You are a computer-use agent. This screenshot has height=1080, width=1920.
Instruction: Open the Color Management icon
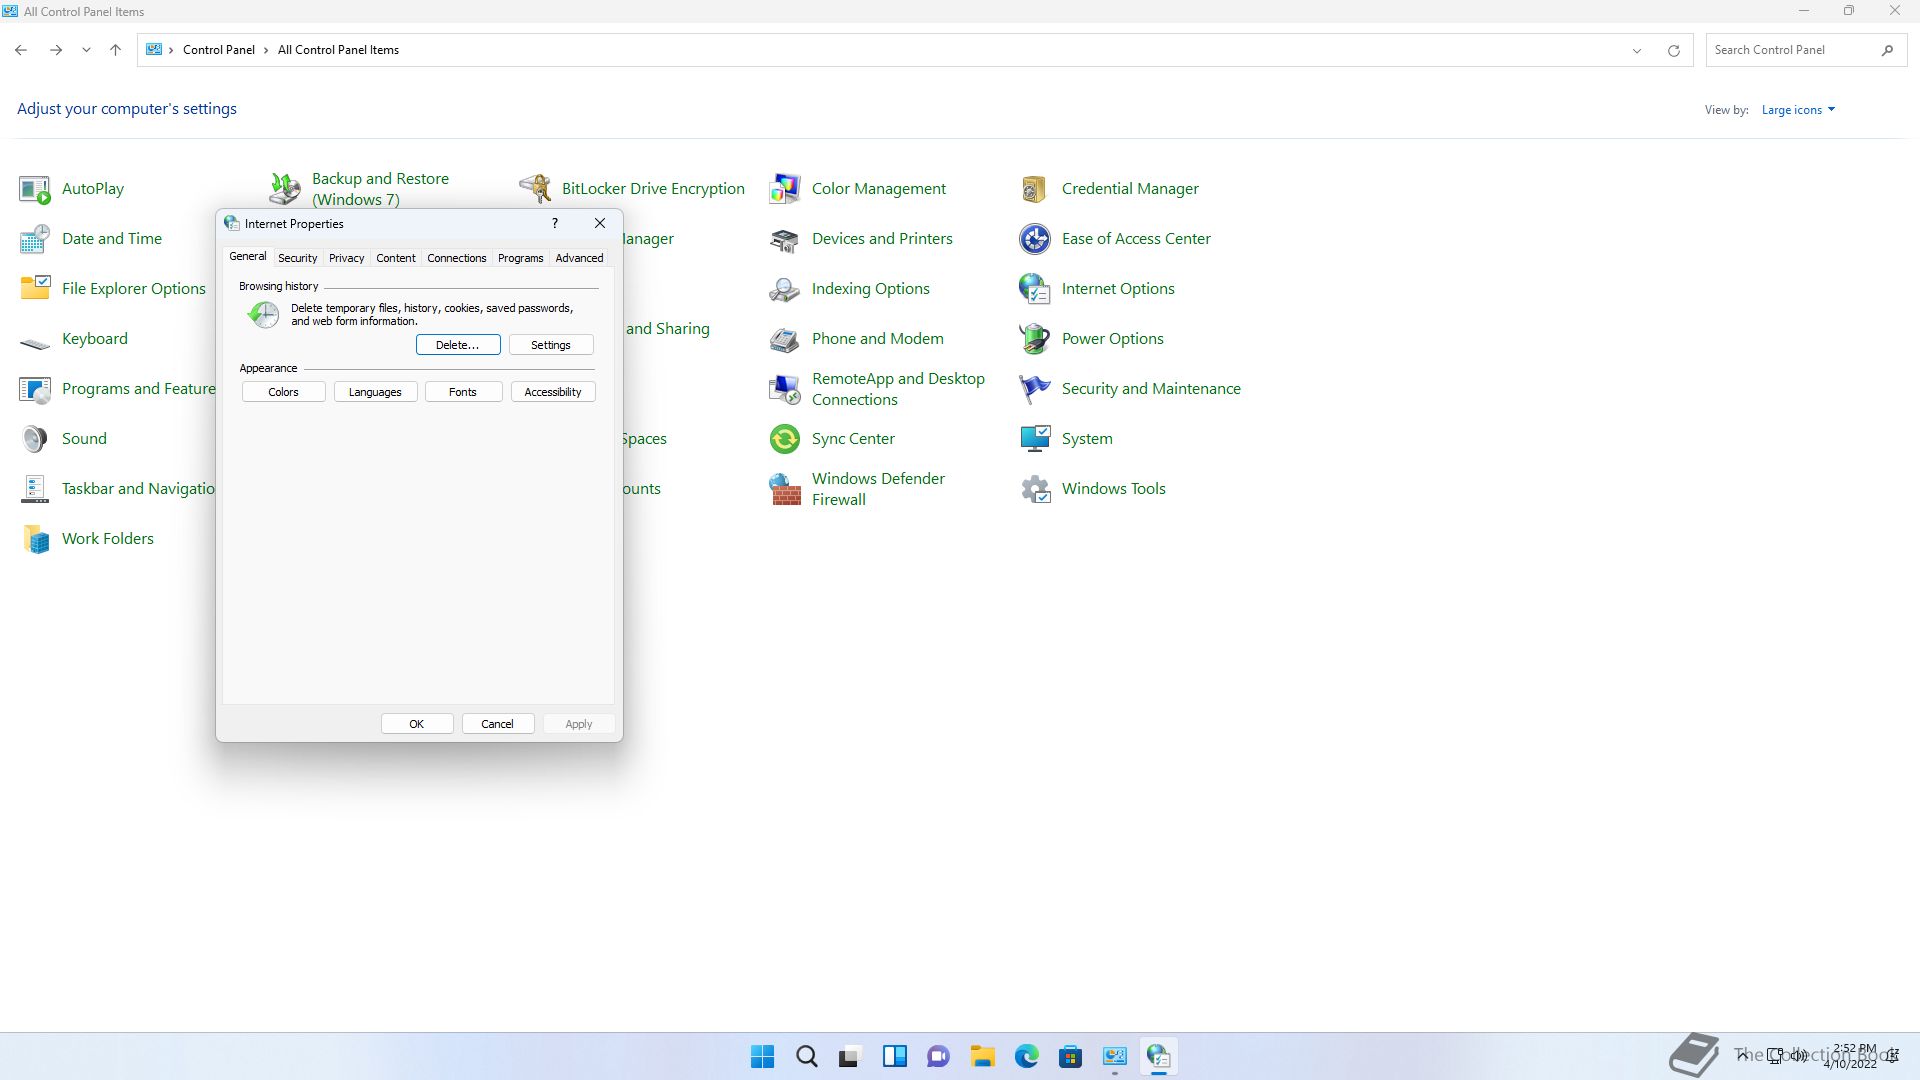pos(785,189)
